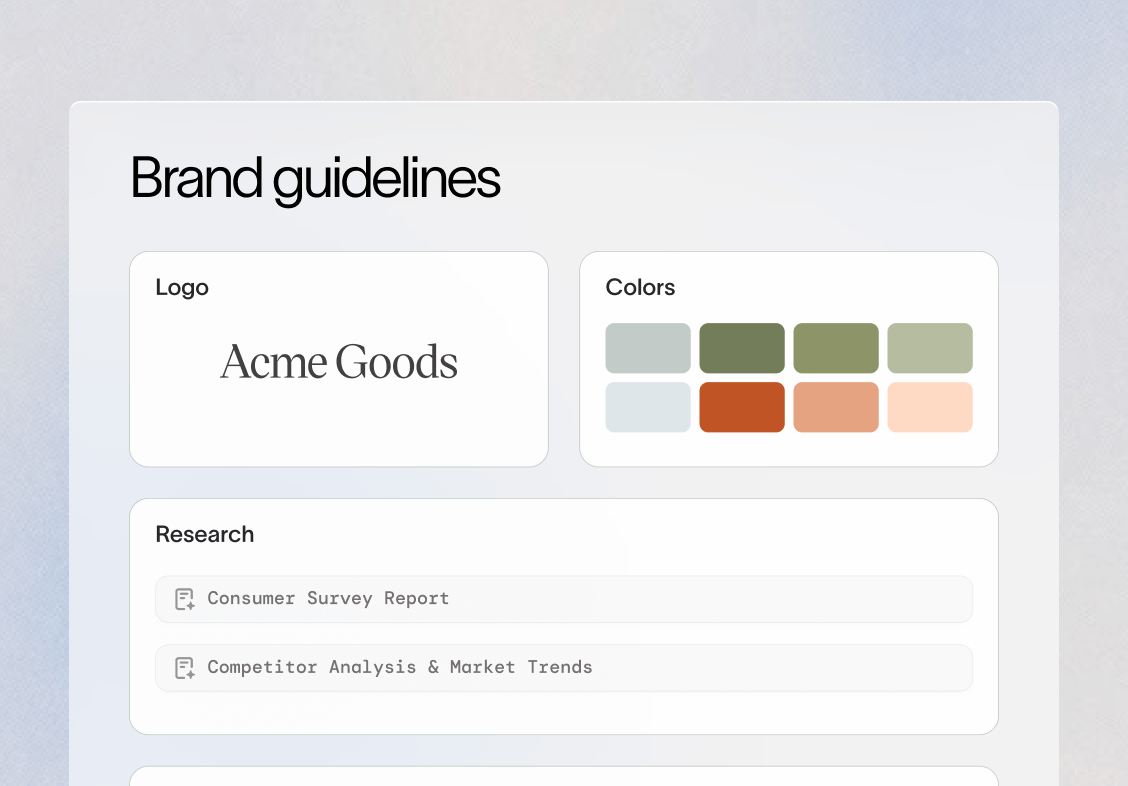1128x786 pixels.
Task: Select the light gray swatch in the top row
Action: coord(648,348)
